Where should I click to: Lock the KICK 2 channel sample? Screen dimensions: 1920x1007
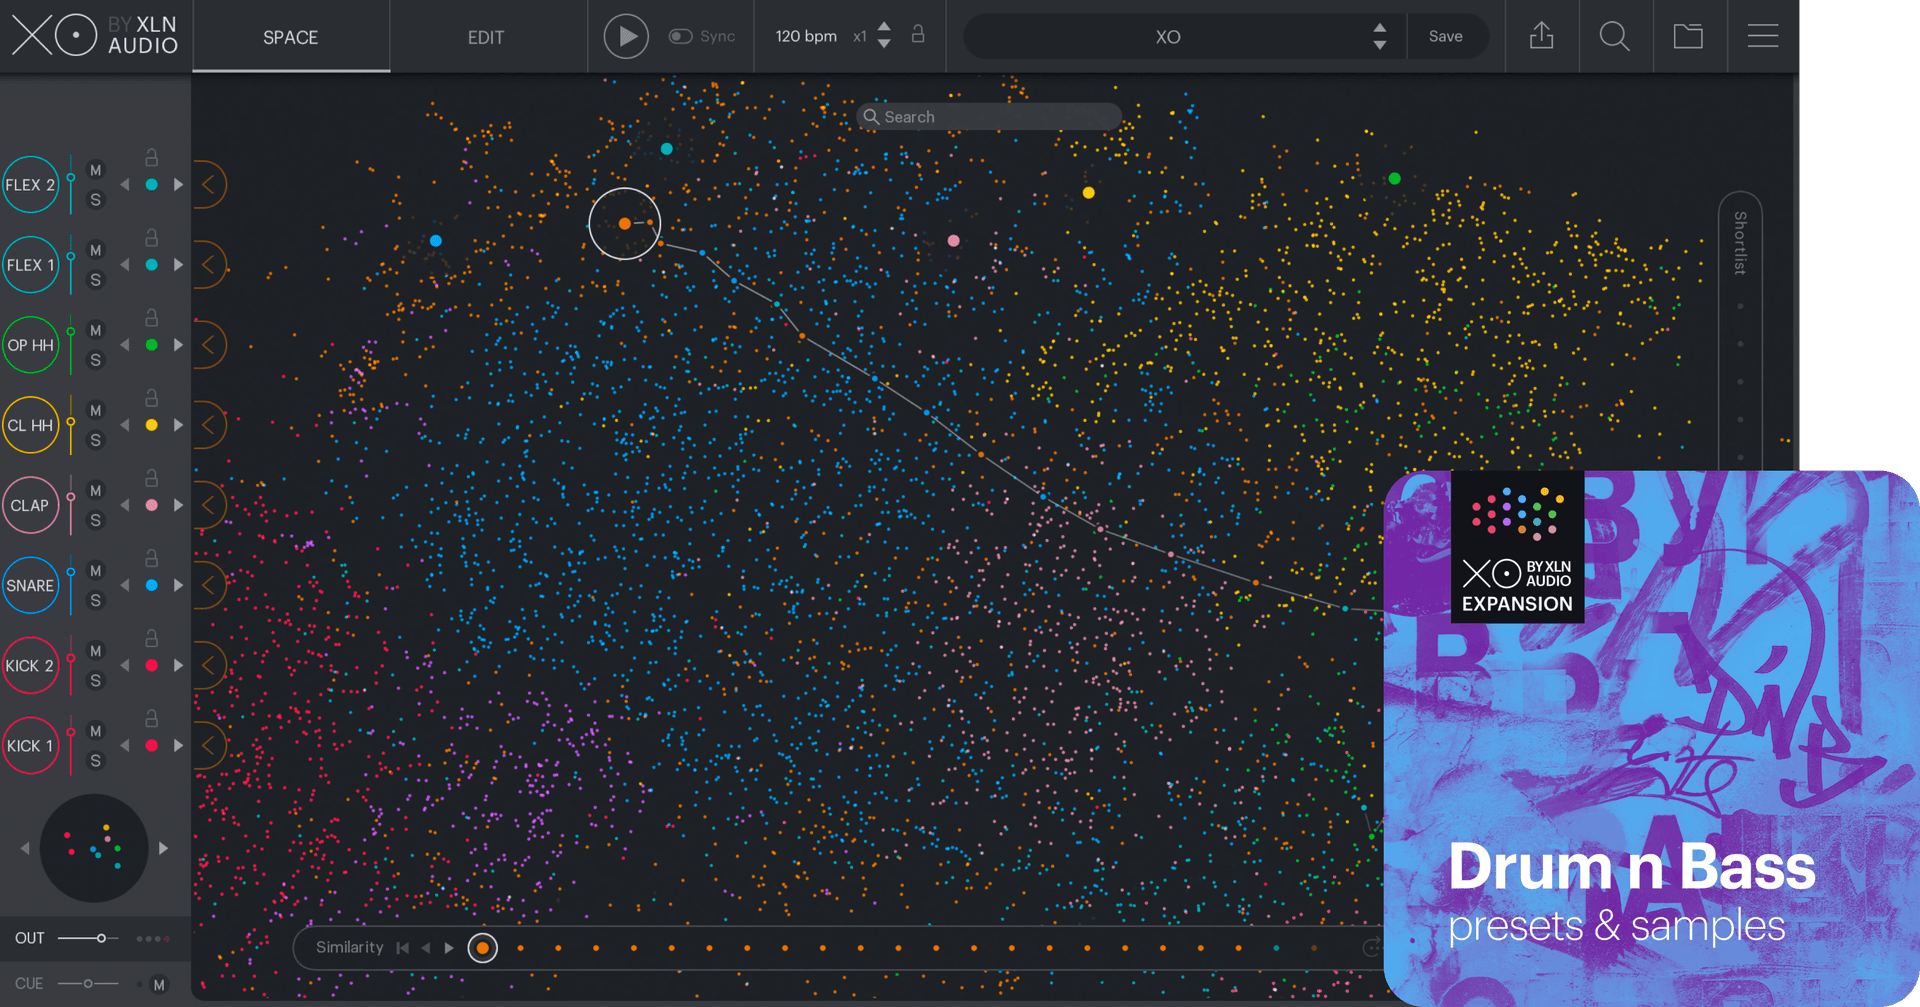(x=151, y=637)
